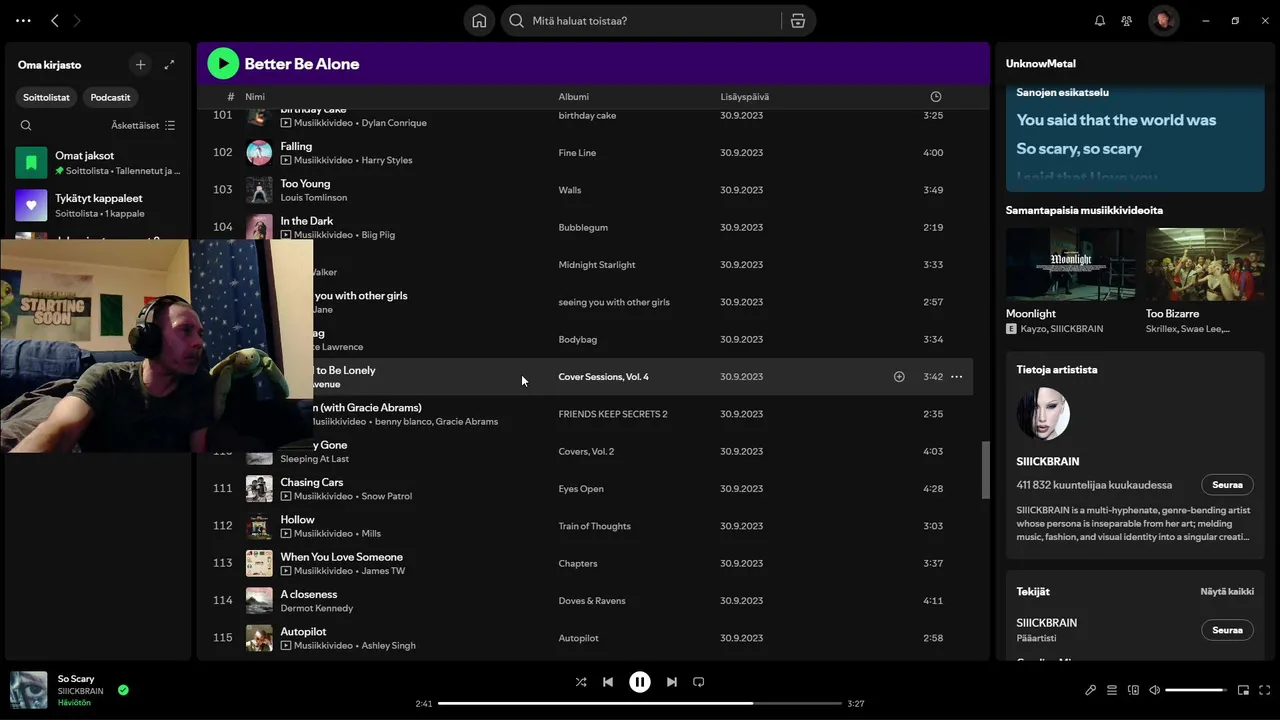The width and height of the screenshot is (1280, 720).
Task: Filter library by Soittolistat
Action: click(47, 97)
